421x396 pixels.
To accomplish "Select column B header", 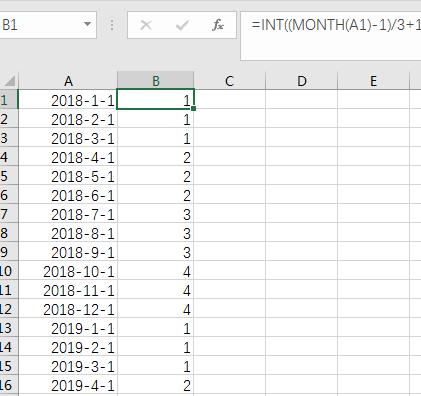I will pyautogui.click(x=156, y=81).
